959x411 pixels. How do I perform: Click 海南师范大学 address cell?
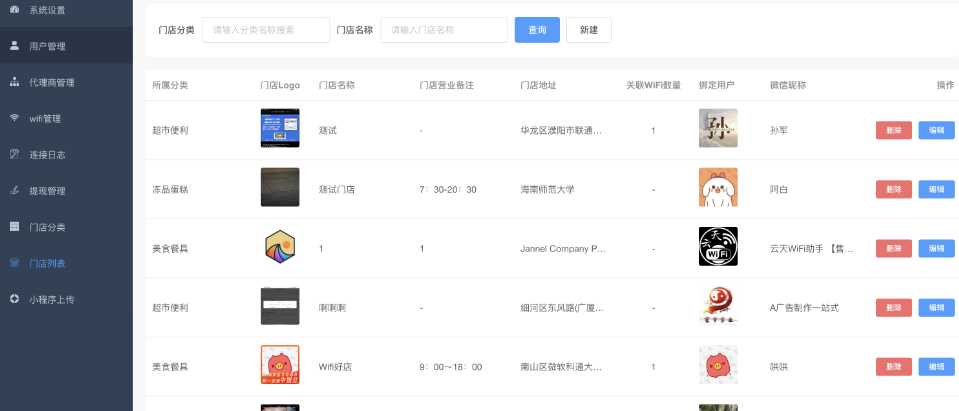(547, 190)
